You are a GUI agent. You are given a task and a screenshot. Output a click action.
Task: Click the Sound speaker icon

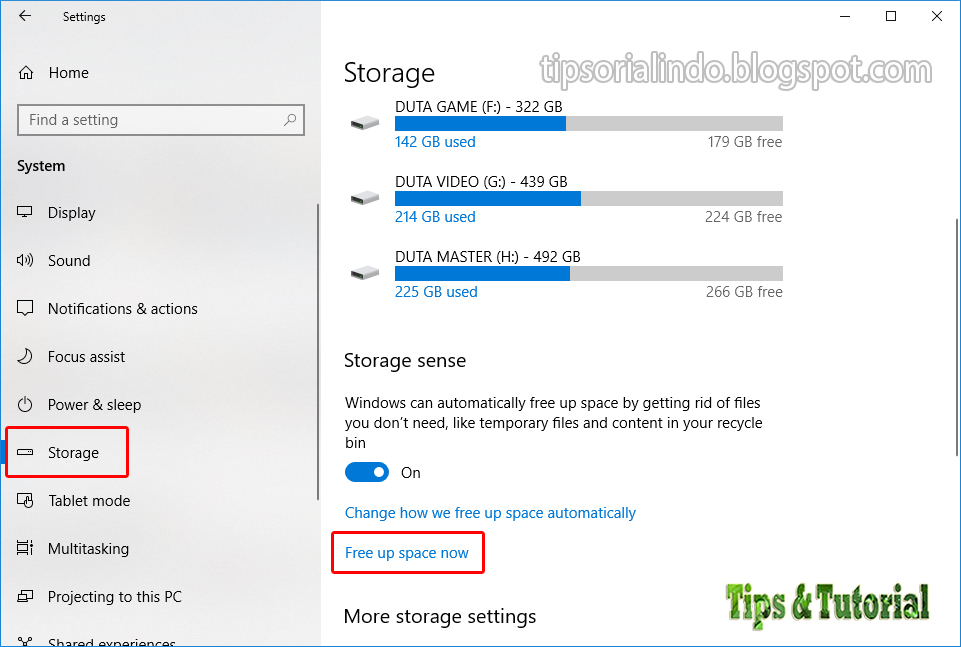(x=25, y=260)
